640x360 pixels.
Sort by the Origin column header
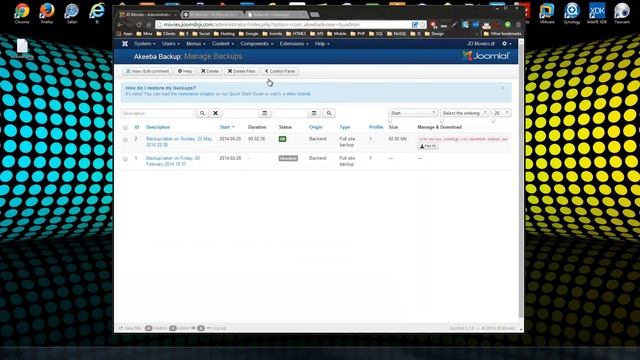coord(316,127)
